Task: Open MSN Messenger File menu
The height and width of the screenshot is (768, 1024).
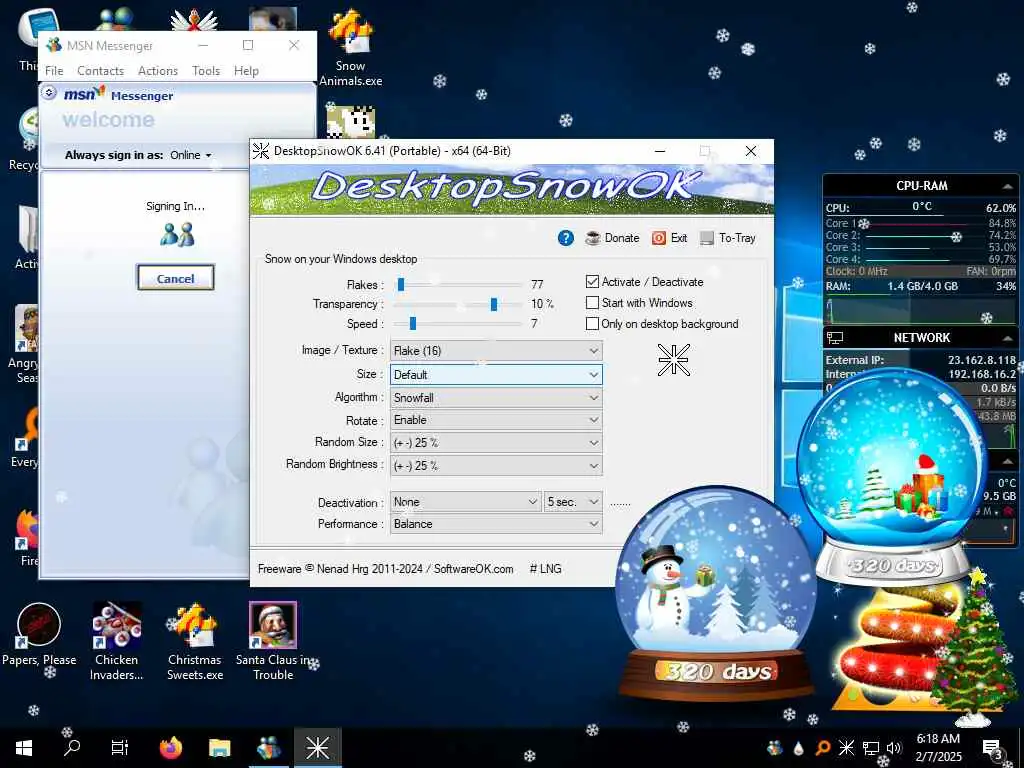Action: pos(54,71)
